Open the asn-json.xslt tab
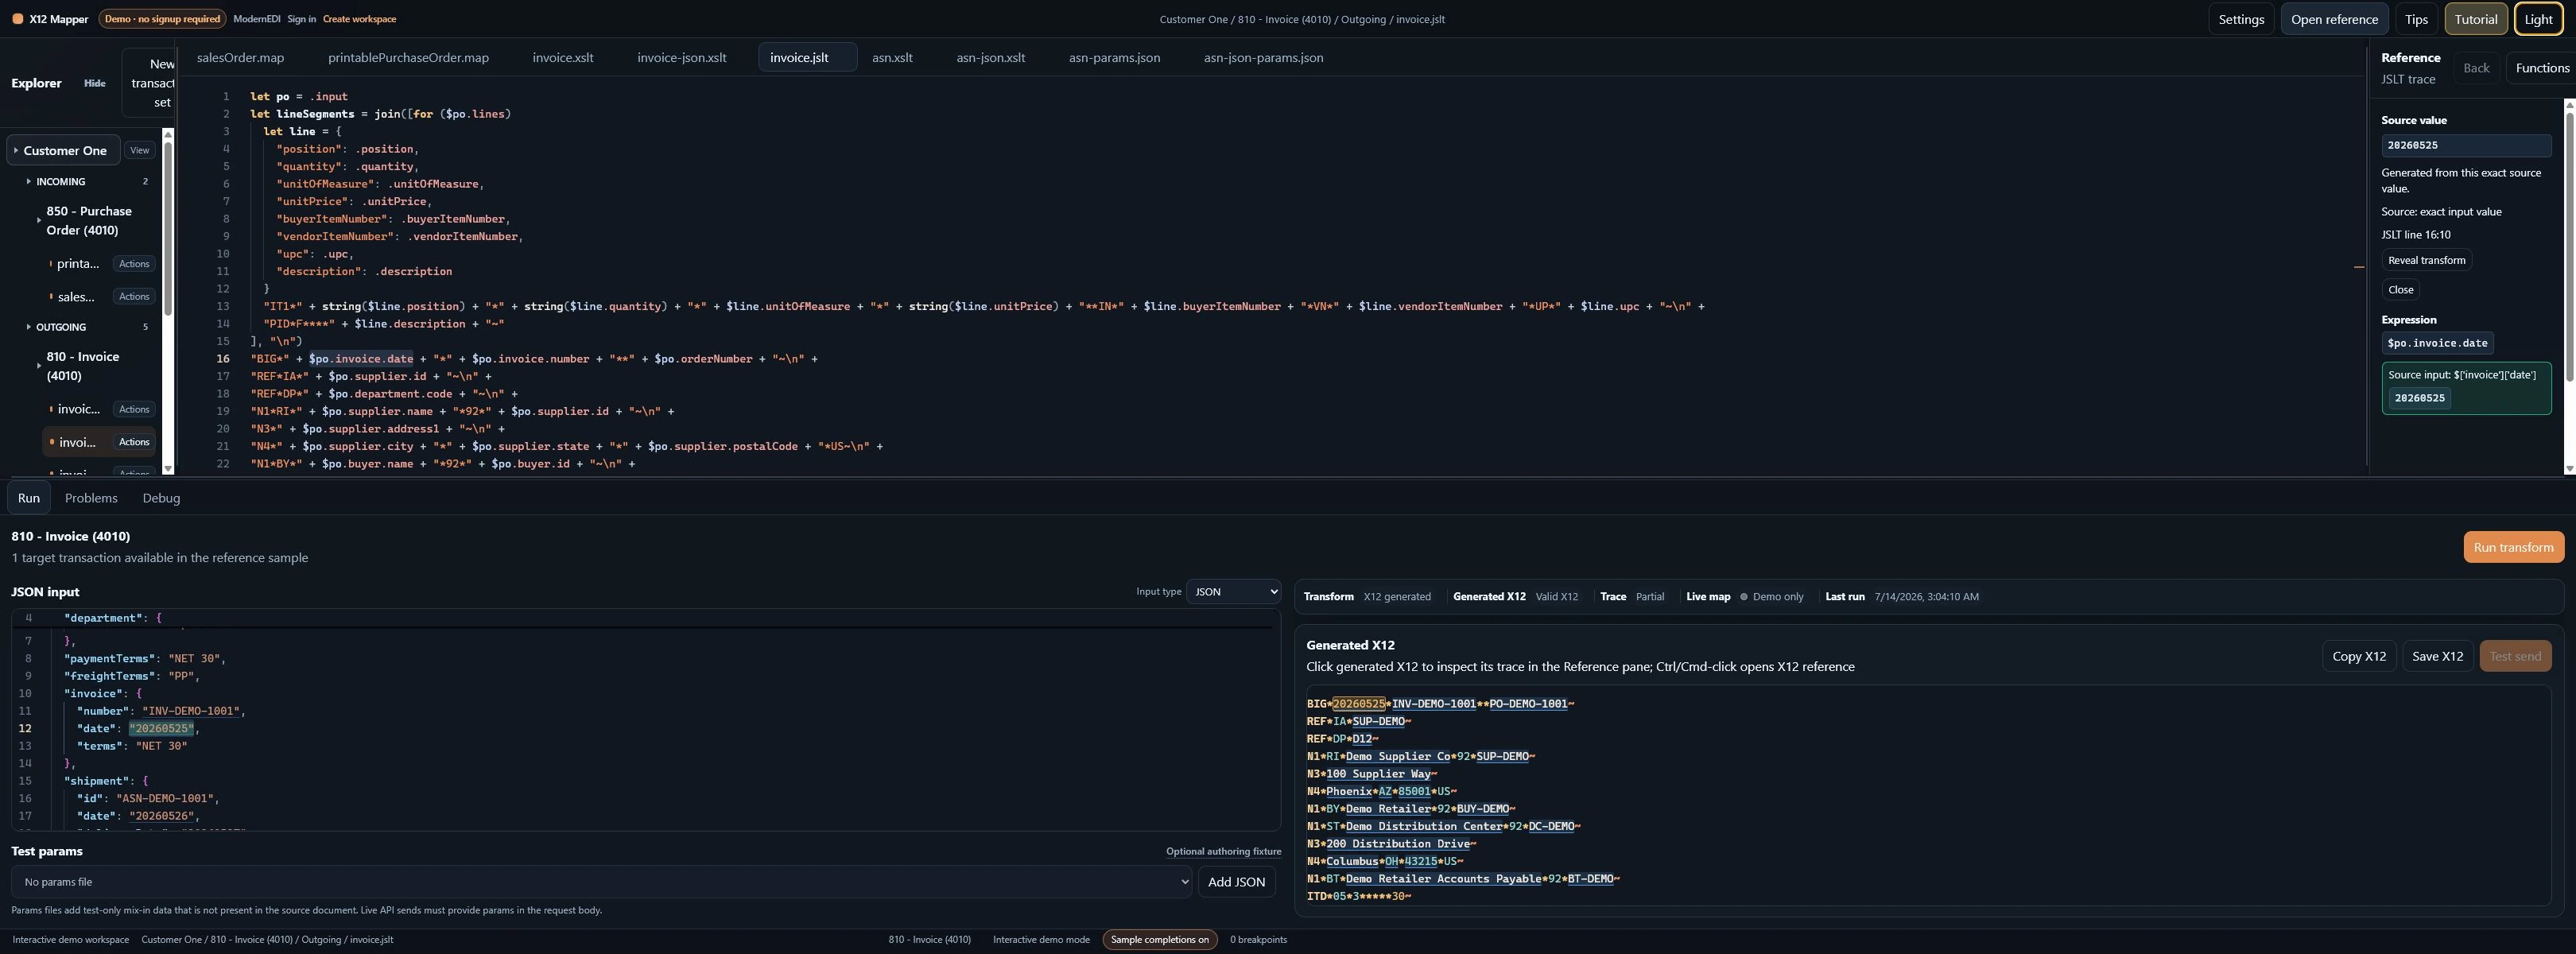The image size is (2576, 954). click(990, 57)
